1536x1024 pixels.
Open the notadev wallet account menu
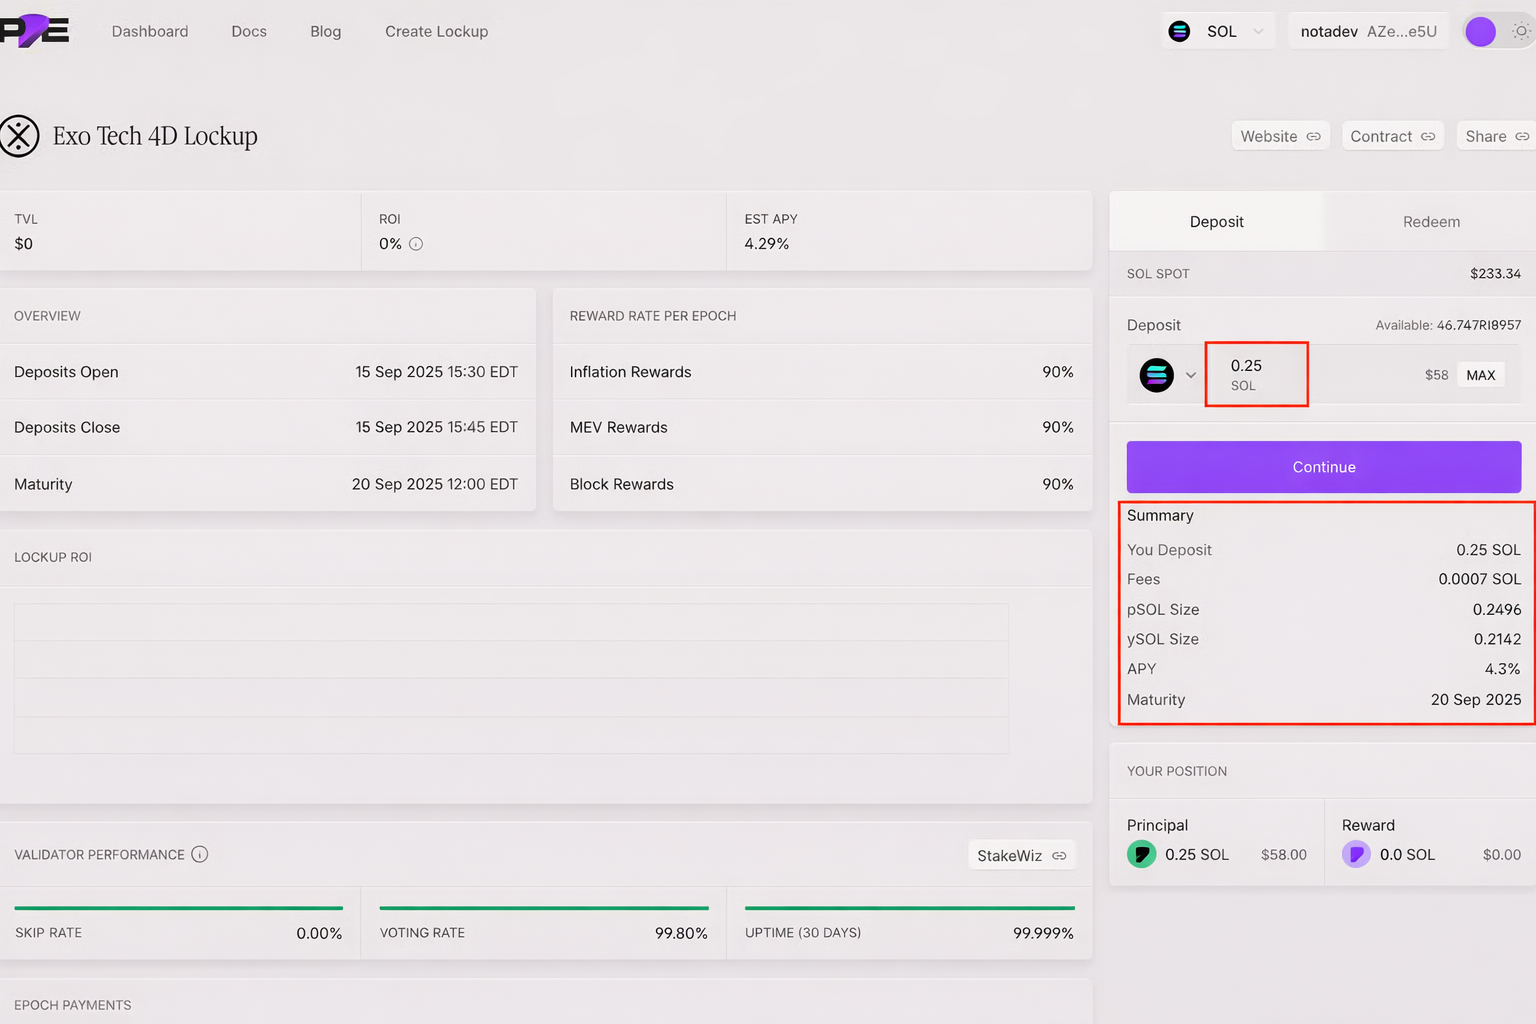pyautogui.click(x=1368, y=32)
